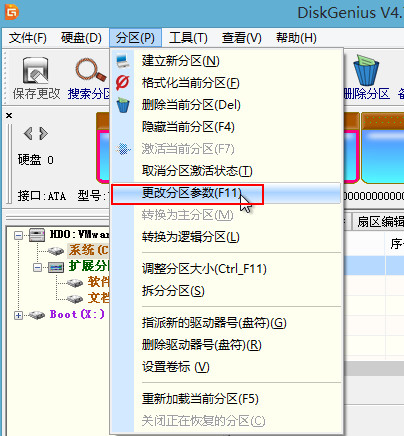The width and height of the screenshot is (404, 436).
Task: Click the Delete Partition trash can icon
Action: pyautogui.click(x=366, y=70)
